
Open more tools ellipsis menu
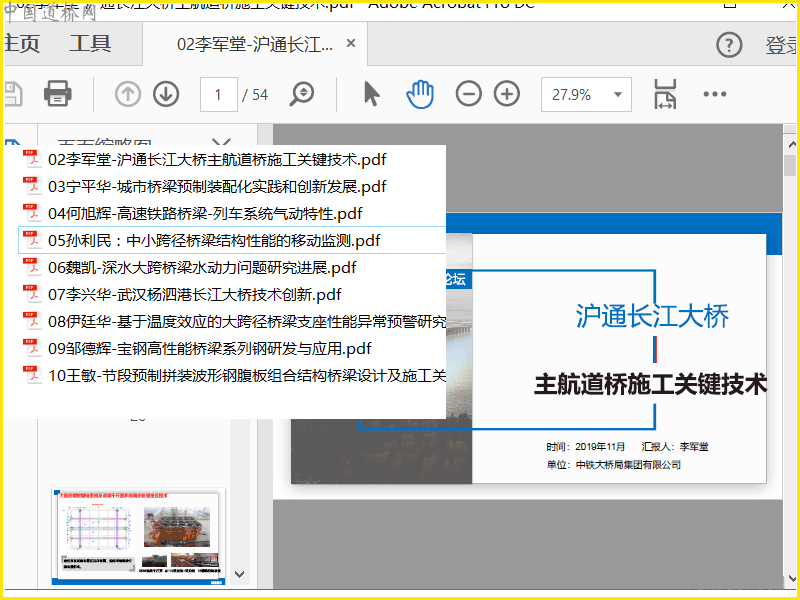coord(715,94)
